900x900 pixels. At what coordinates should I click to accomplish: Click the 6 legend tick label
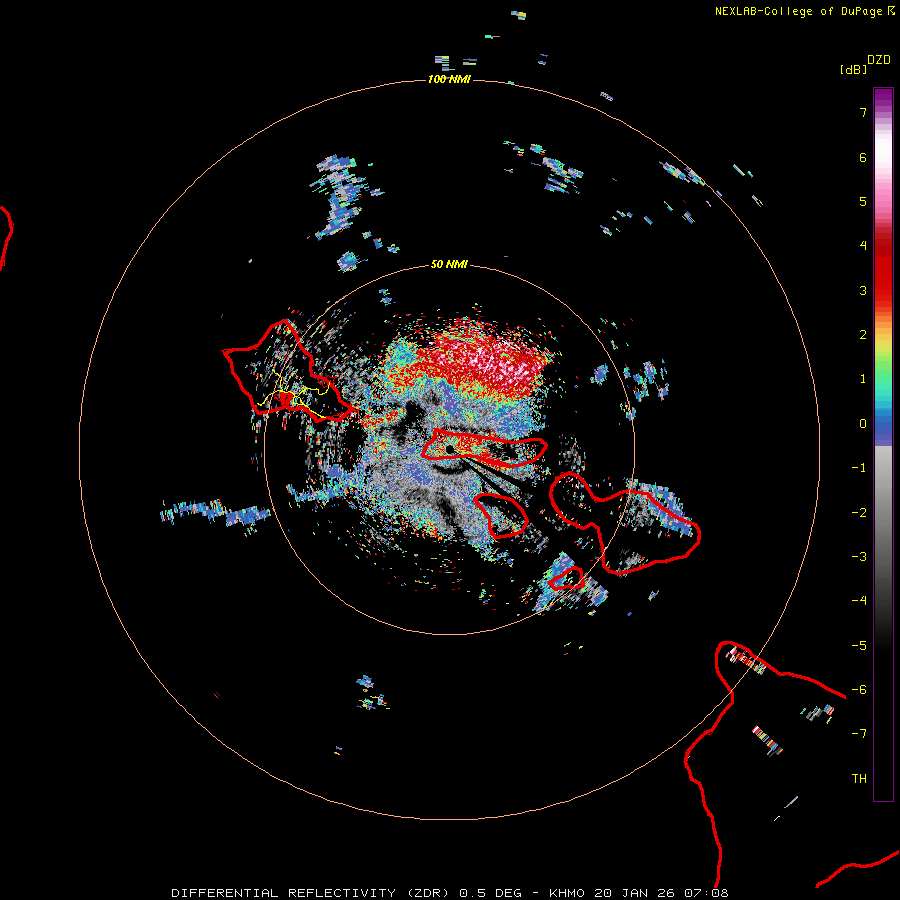(x=863, y=157)
